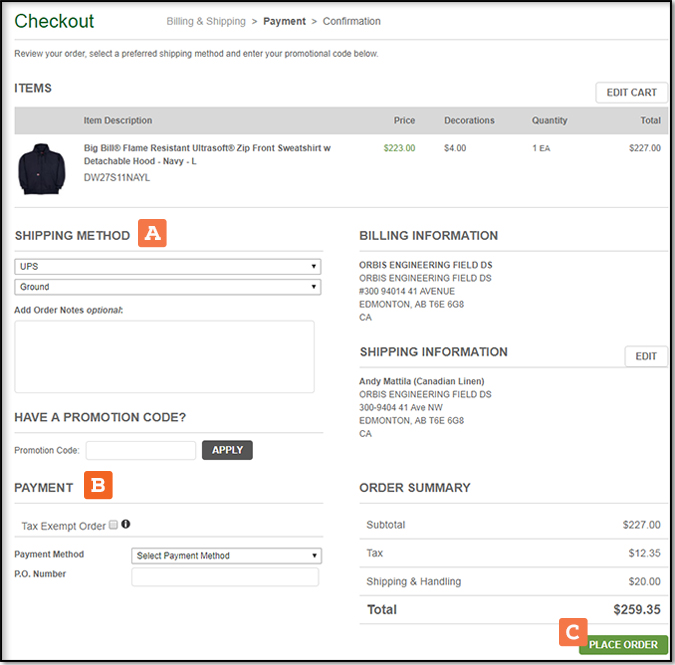
Task: Apply the promotion code
Action: [227, 450]
